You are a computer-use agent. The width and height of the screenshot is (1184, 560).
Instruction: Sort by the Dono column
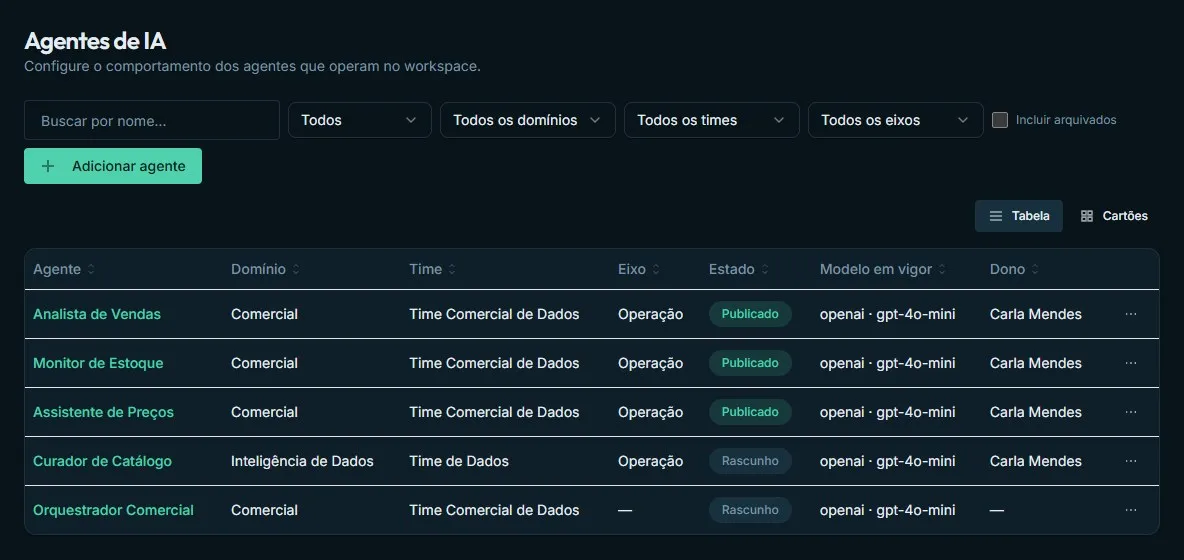(x=1014, y=269)
